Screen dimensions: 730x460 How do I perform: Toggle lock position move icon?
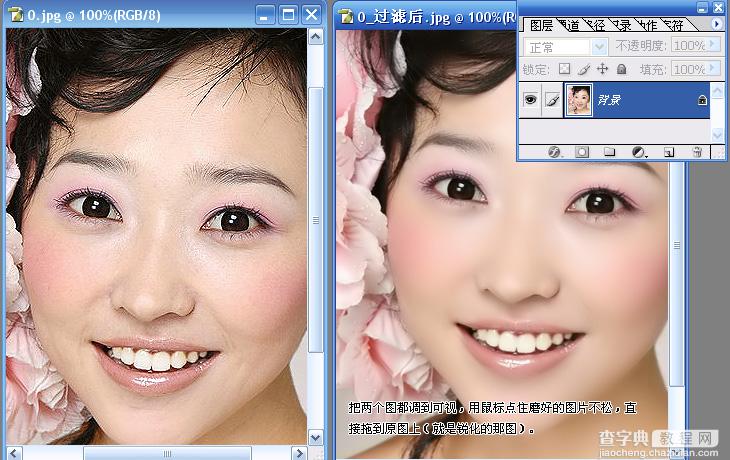pos(602,69)
